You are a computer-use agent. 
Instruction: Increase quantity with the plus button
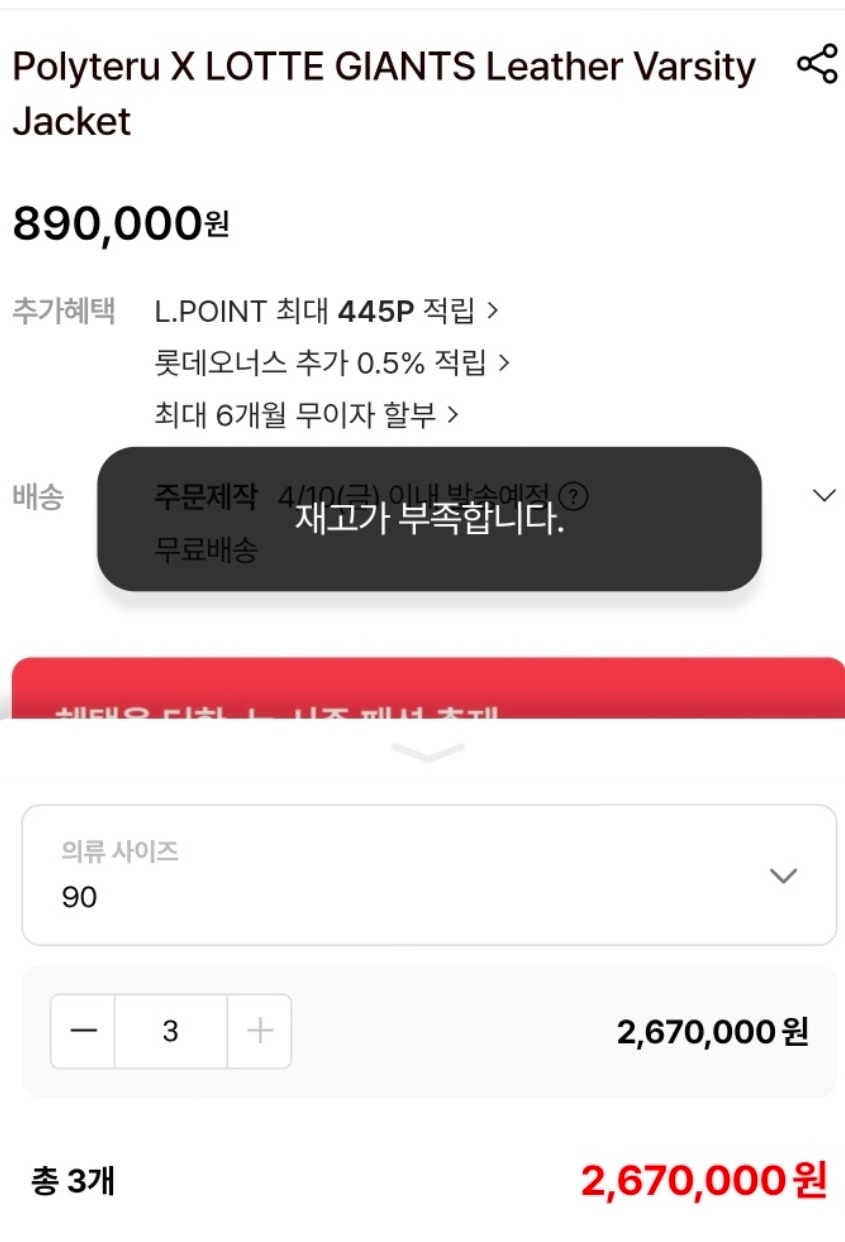click(x=260, y=1031)
